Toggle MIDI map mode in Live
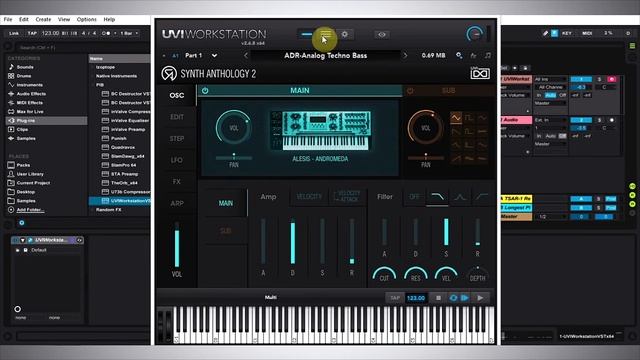The image size is (640, 360). click(587, 33)
